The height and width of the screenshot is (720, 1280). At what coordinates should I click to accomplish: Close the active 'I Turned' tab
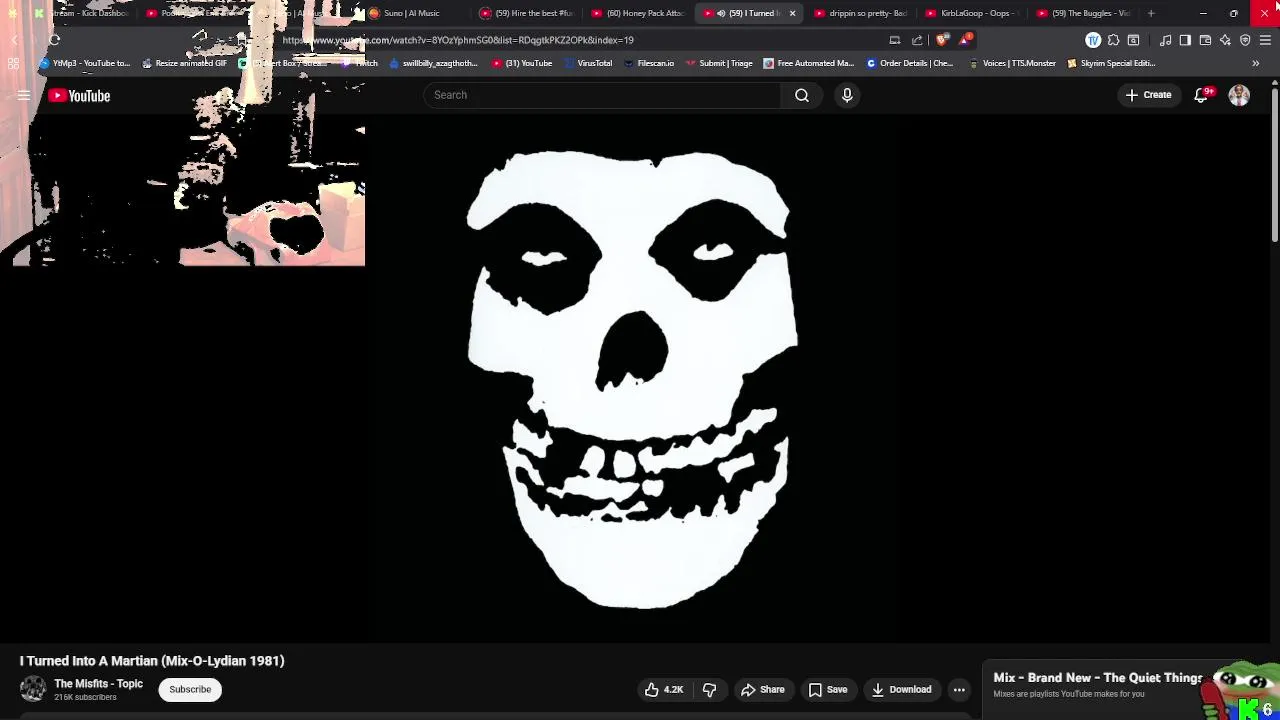click(792, 13)
